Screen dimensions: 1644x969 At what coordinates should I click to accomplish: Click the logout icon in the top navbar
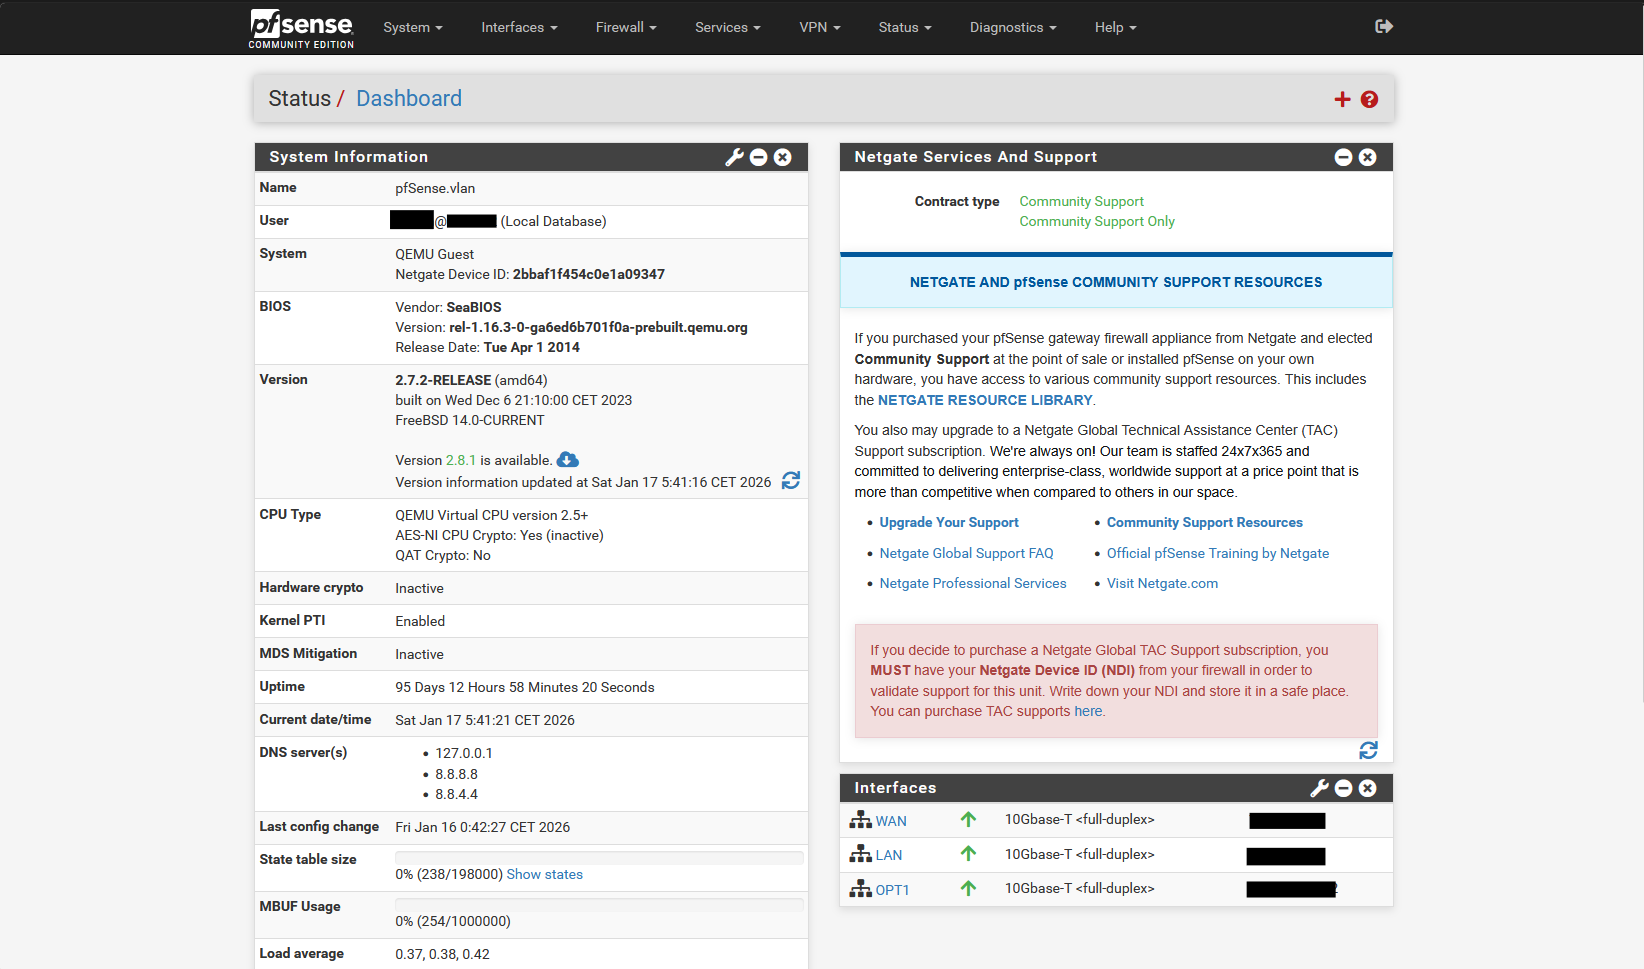[1384, 27]
